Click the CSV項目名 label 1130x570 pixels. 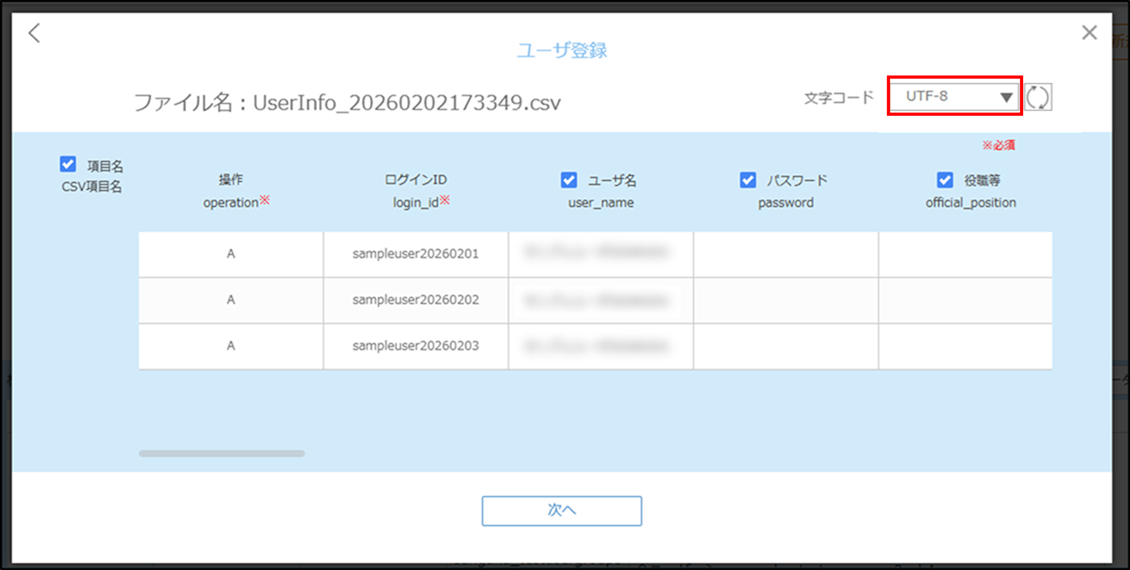[92, 187]
